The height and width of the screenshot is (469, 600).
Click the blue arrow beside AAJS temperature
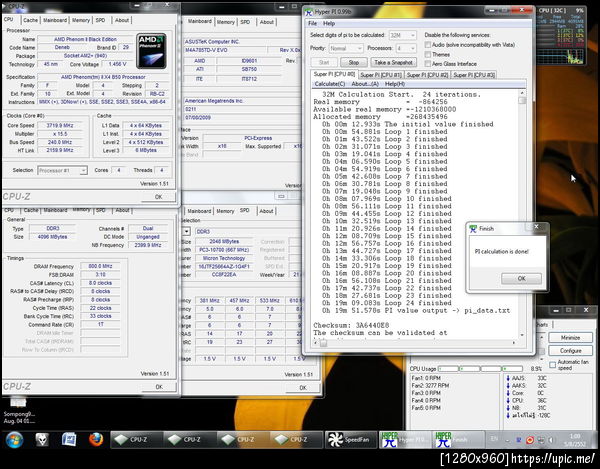508,378
